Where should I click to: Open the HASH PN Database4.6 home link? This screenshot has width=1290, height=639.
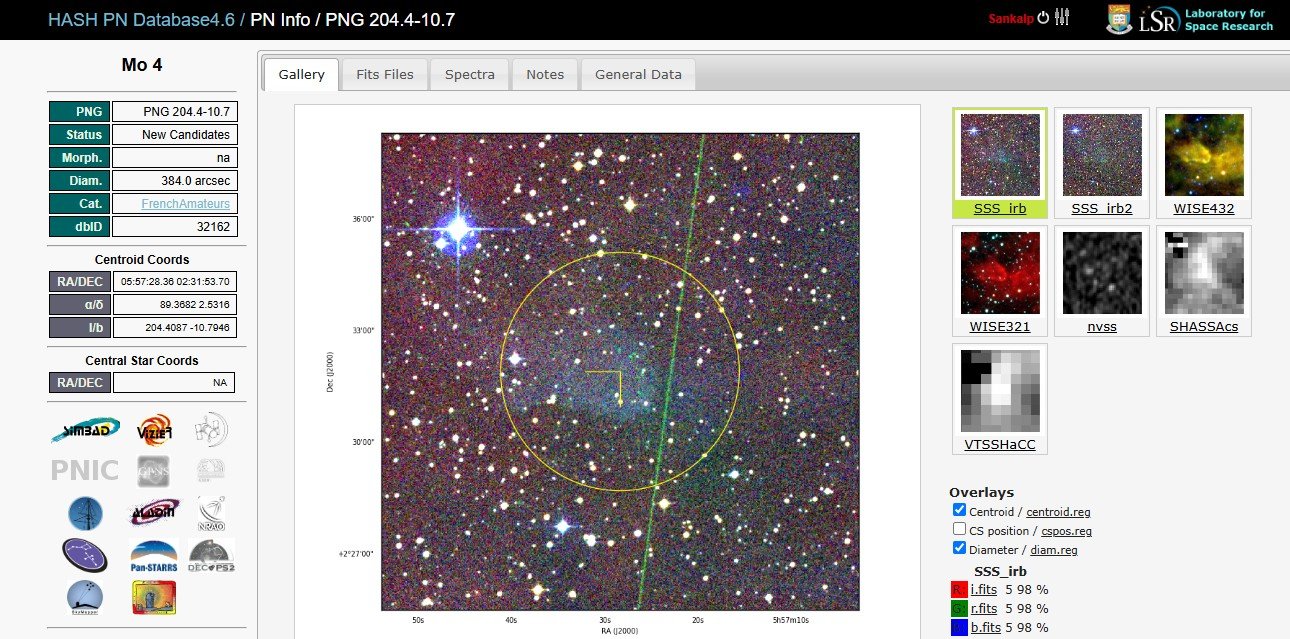[141, 19]
